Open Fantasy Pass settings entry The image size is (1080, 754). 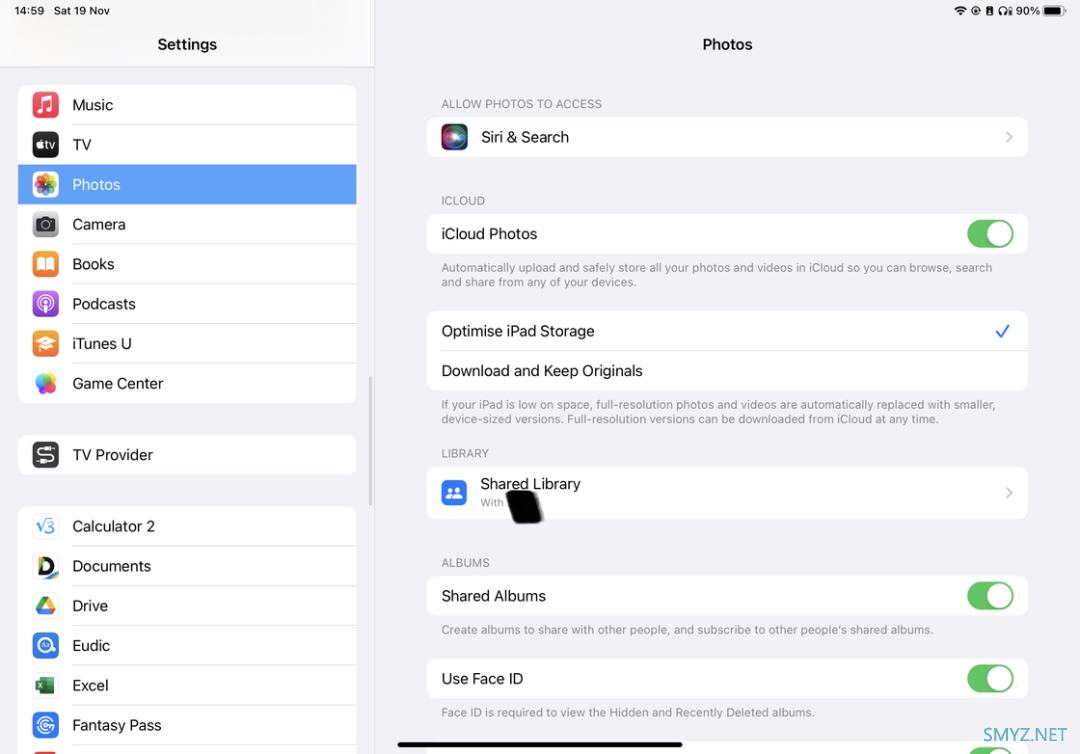coord(187,726)
